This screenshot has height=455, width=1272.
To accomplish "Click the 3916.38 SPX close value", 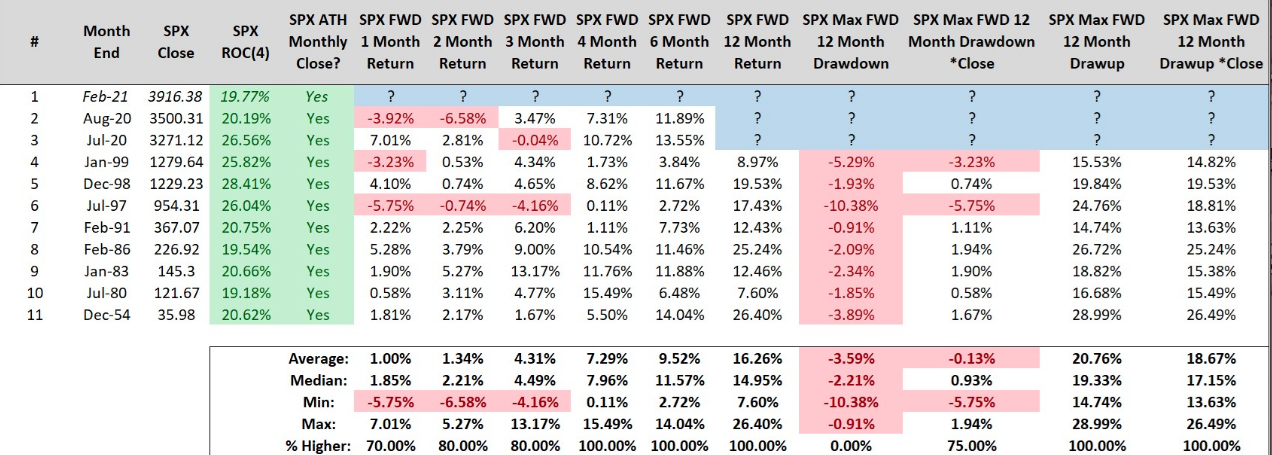I will tap(175, 97).
